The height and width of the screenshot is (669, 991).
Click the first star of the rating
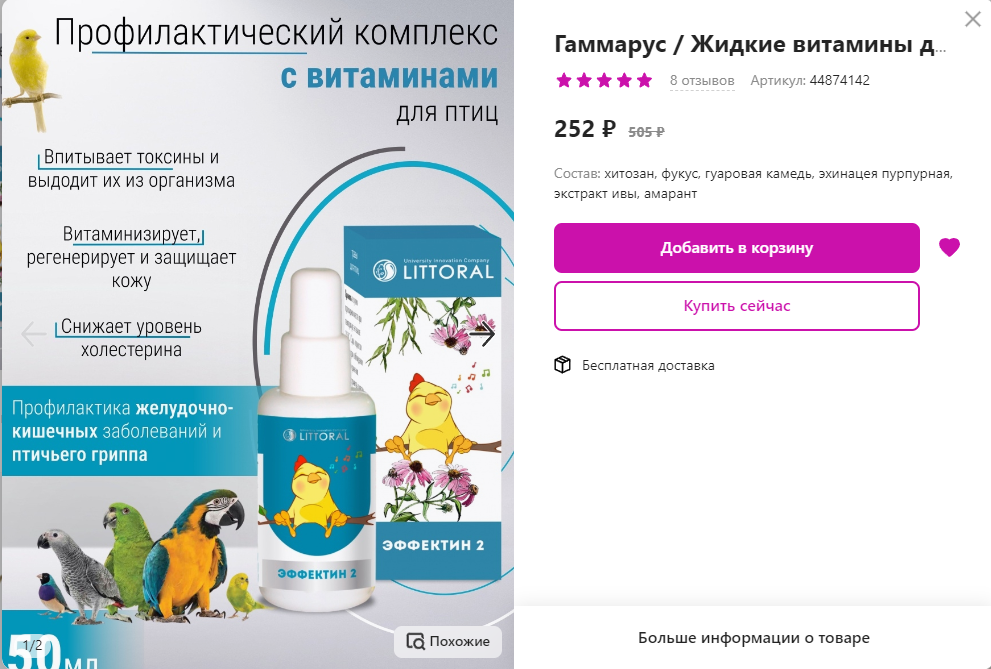564,80
